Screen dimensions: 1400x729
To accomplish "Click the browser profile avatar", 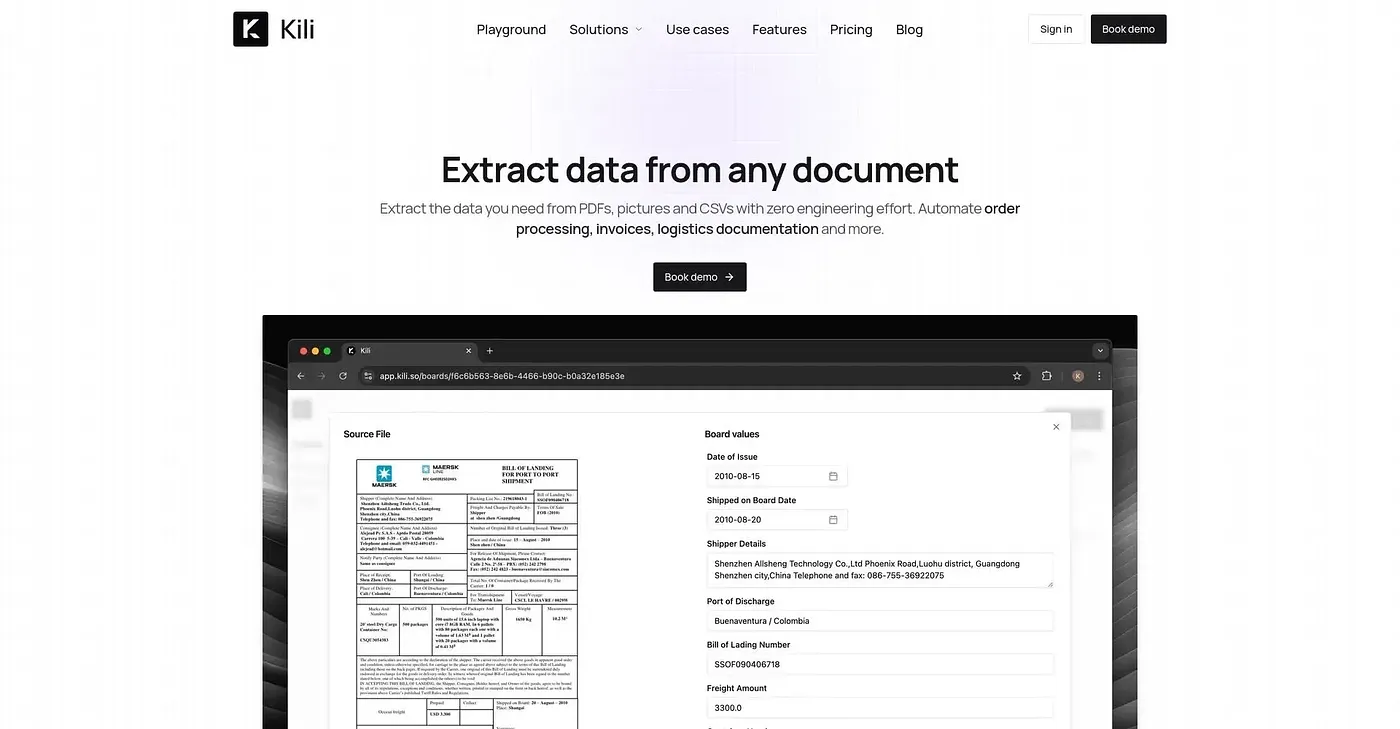I will coord(1078,376).
